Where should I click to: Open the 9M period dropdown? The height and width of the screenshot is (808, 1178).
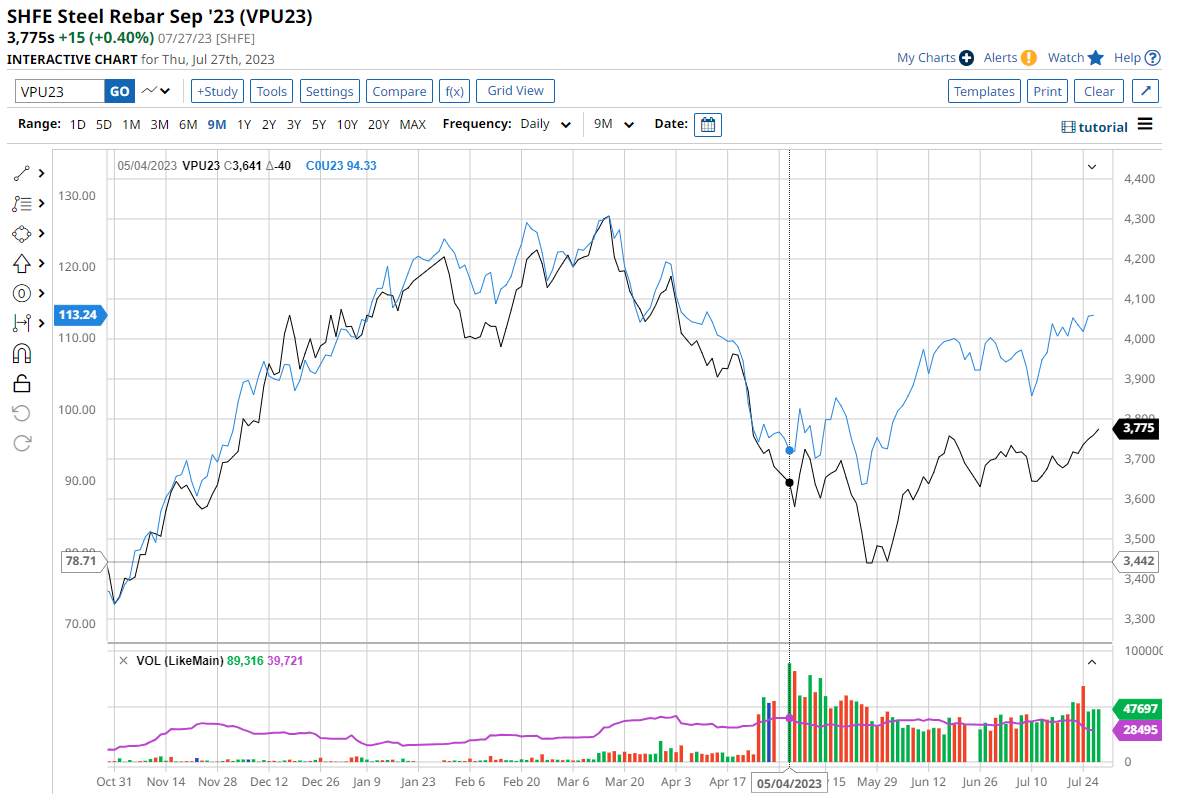[614, 125]
